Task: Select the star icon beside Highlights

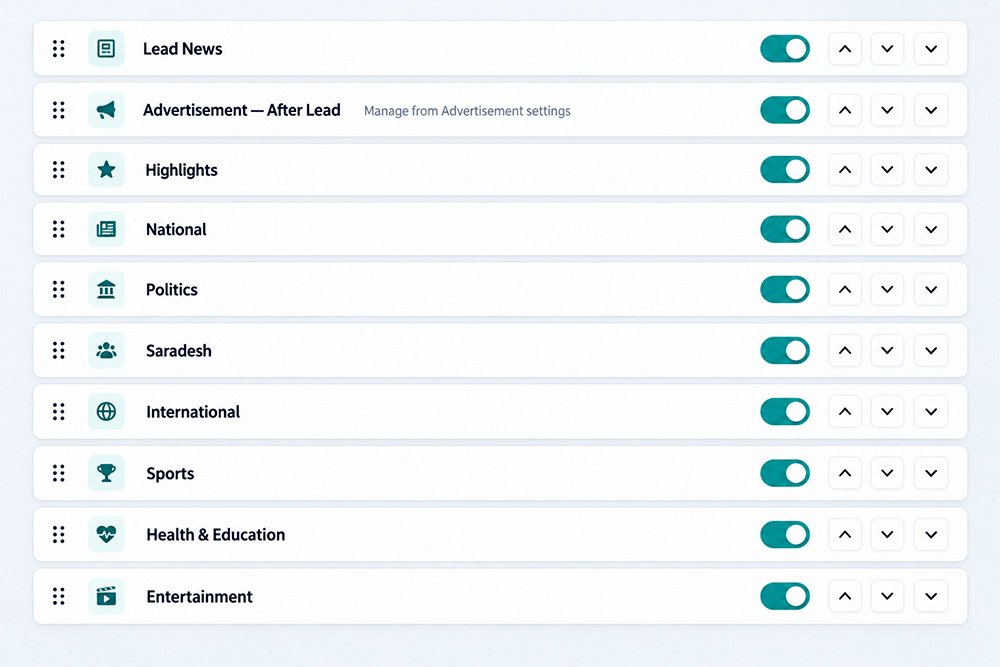Action: [106, 170]
